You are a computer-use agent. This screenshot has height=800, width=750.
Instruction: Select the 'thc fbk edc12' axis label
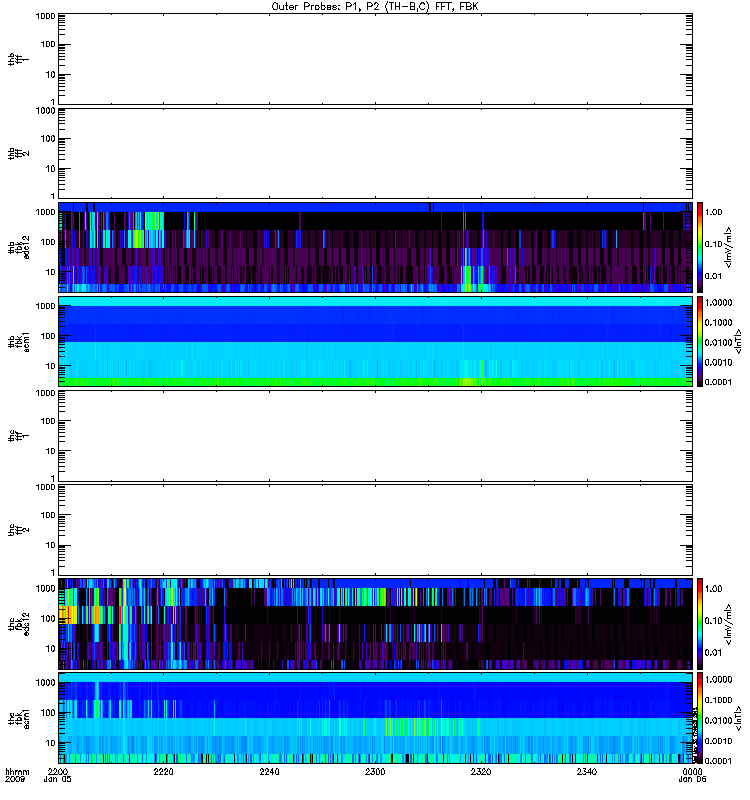click(19, 624)
